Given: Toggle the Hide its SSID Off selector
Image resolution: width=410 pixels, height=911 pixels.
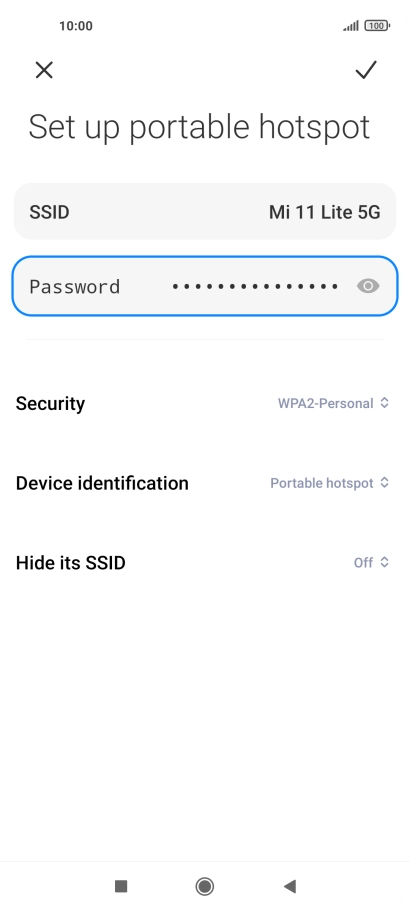Looking at the screenshot, I should [371, 562].
